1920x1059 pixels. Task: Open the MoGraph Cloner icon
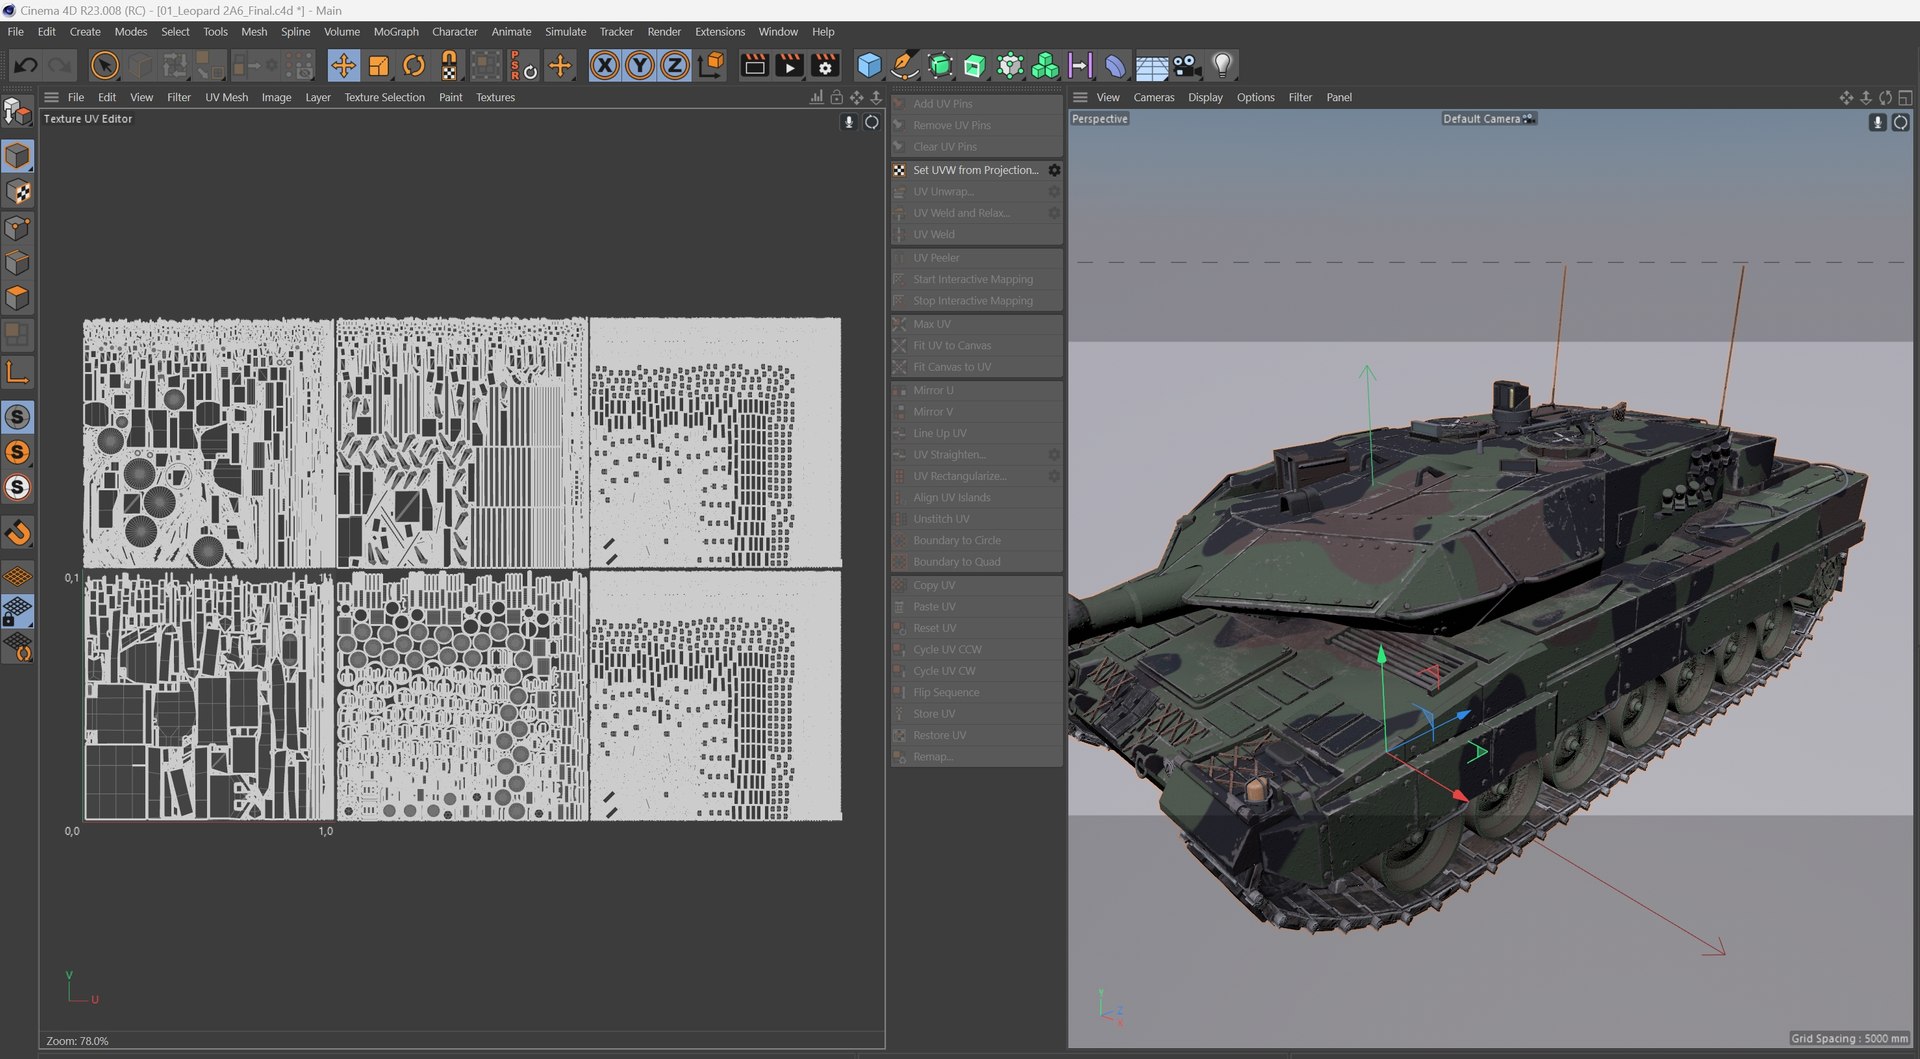pos(1010,66)
